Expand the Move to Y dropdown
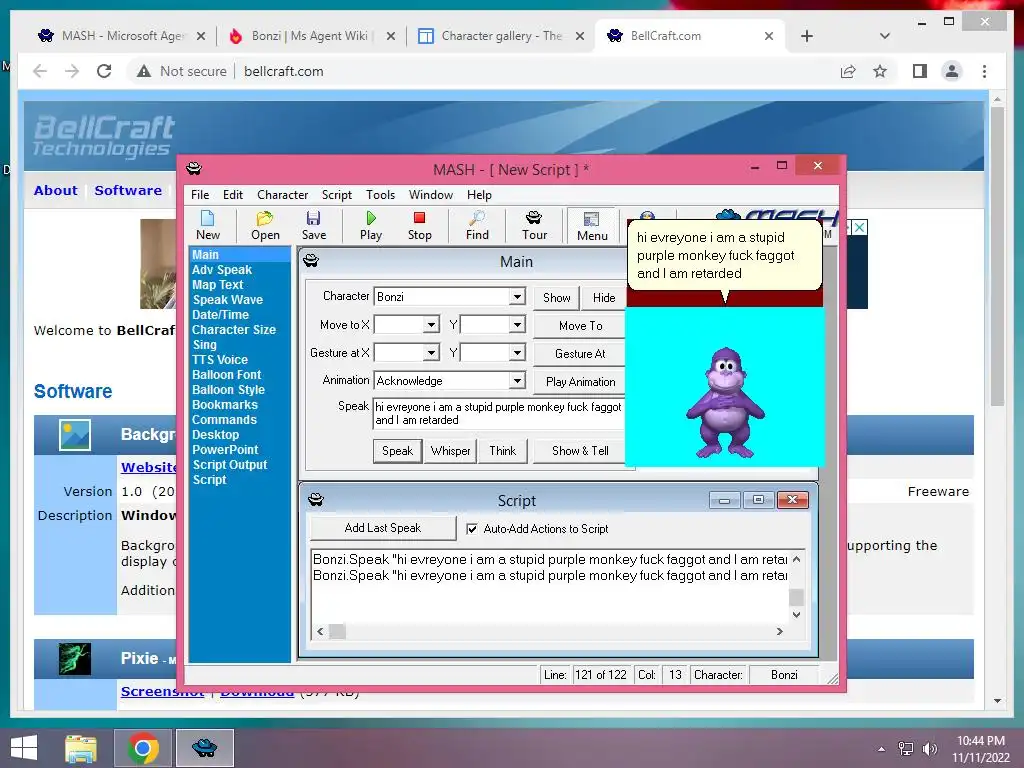Image resolution: width=1024 pixels, height=768 pixels. click(517, 325)
